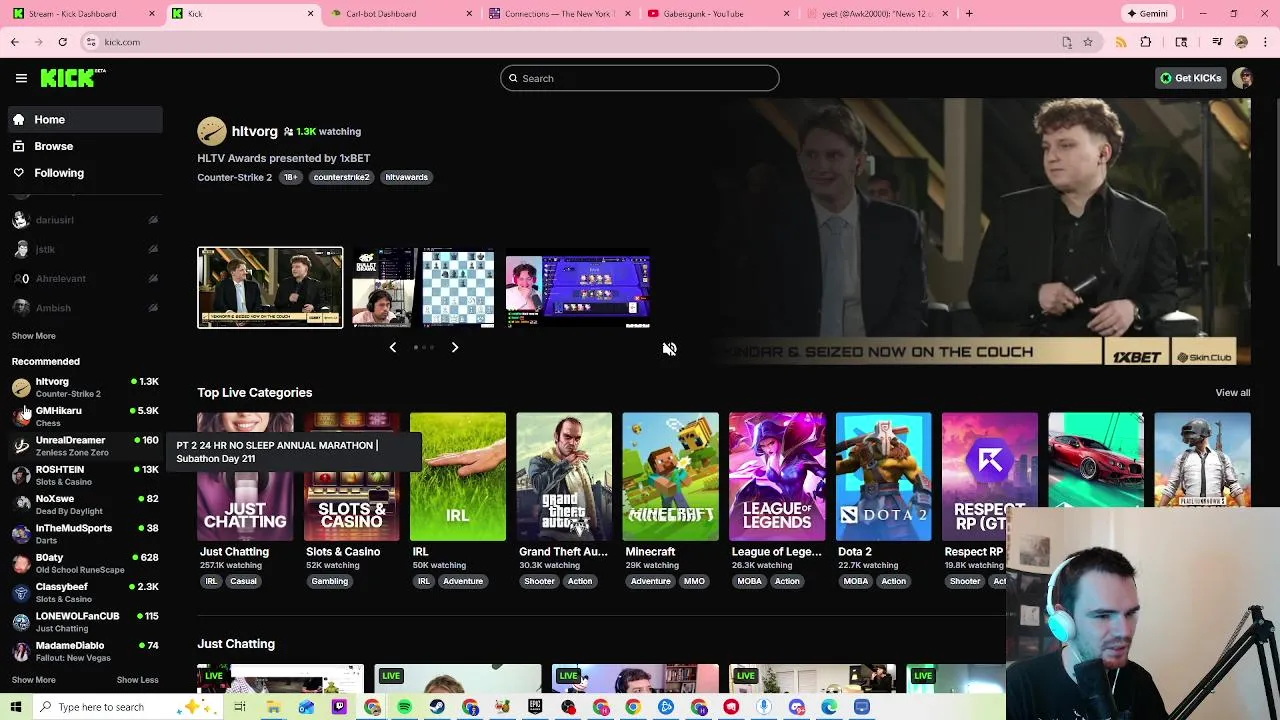Open Browse in sidebar

[85, 146]
